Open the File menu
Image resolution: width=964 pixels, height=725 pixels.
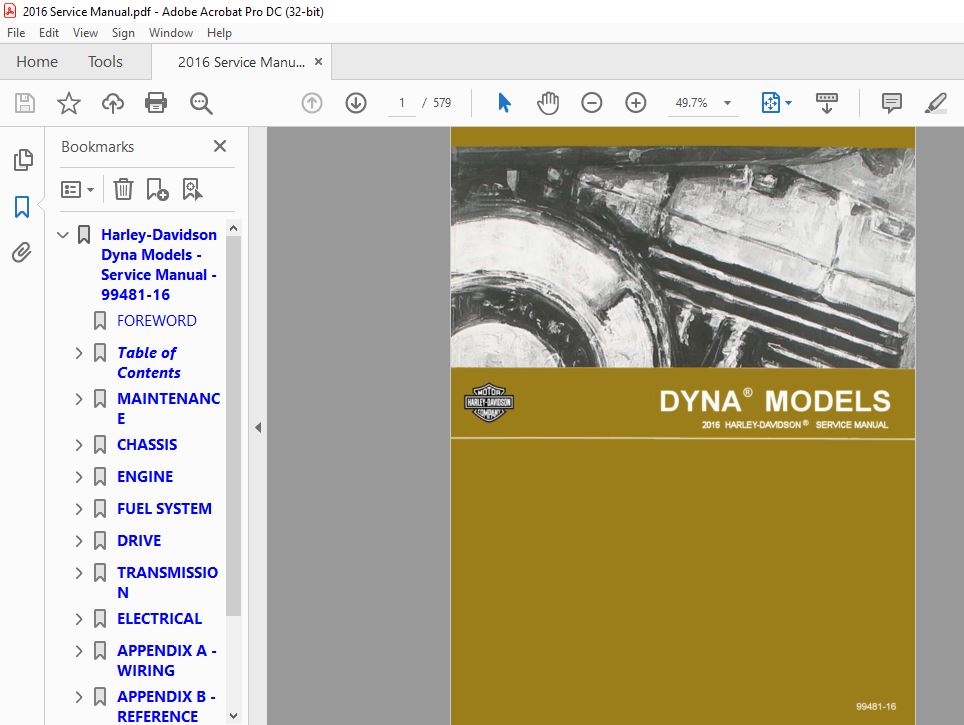tap(16, 33)
